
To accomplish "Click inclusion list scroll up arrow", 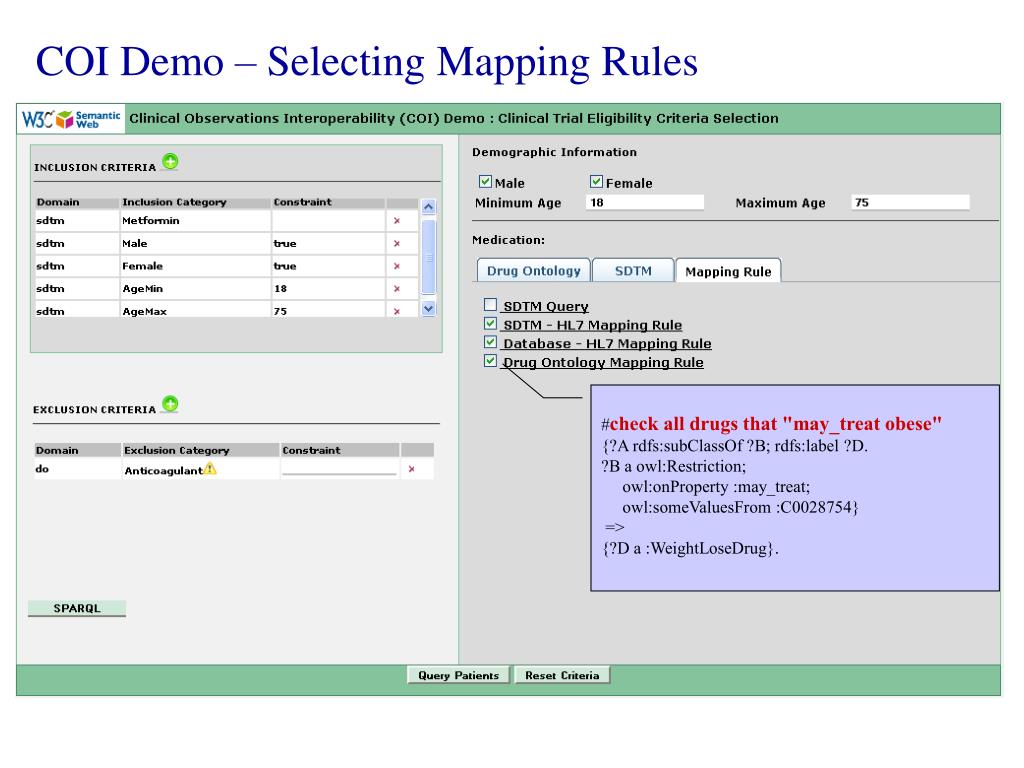I will (x=428, y=207).
